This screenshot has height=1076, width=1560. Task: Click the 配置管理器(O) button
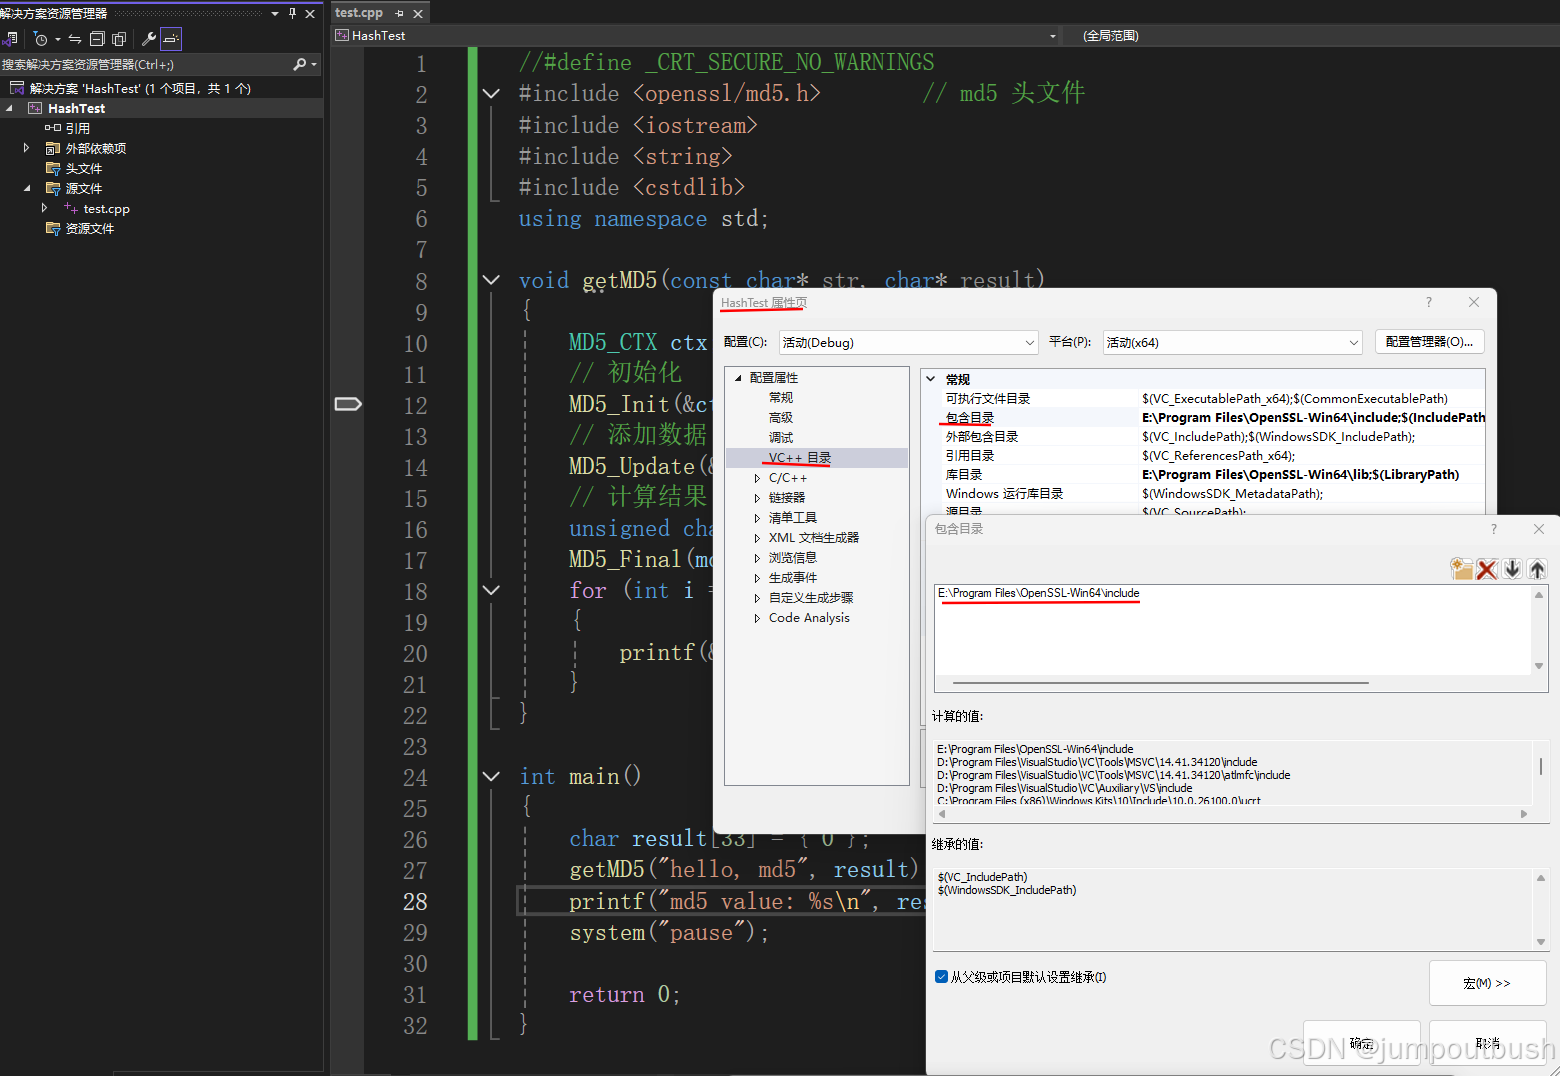(x=1429, y=341)
